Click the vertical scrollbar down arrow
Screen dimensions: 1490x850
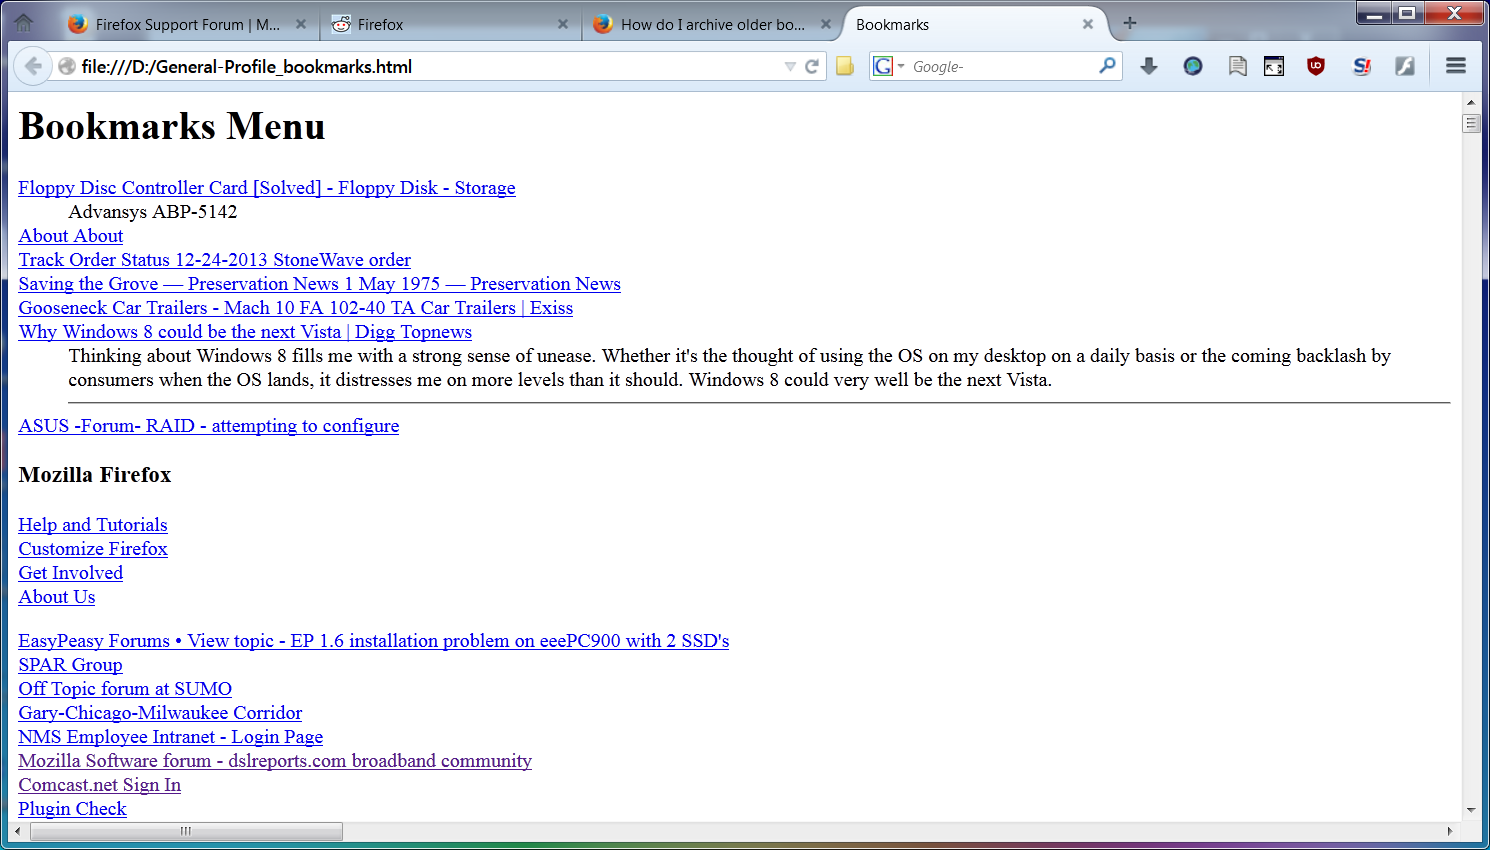pyautogui.click(x=1471, y=810)
